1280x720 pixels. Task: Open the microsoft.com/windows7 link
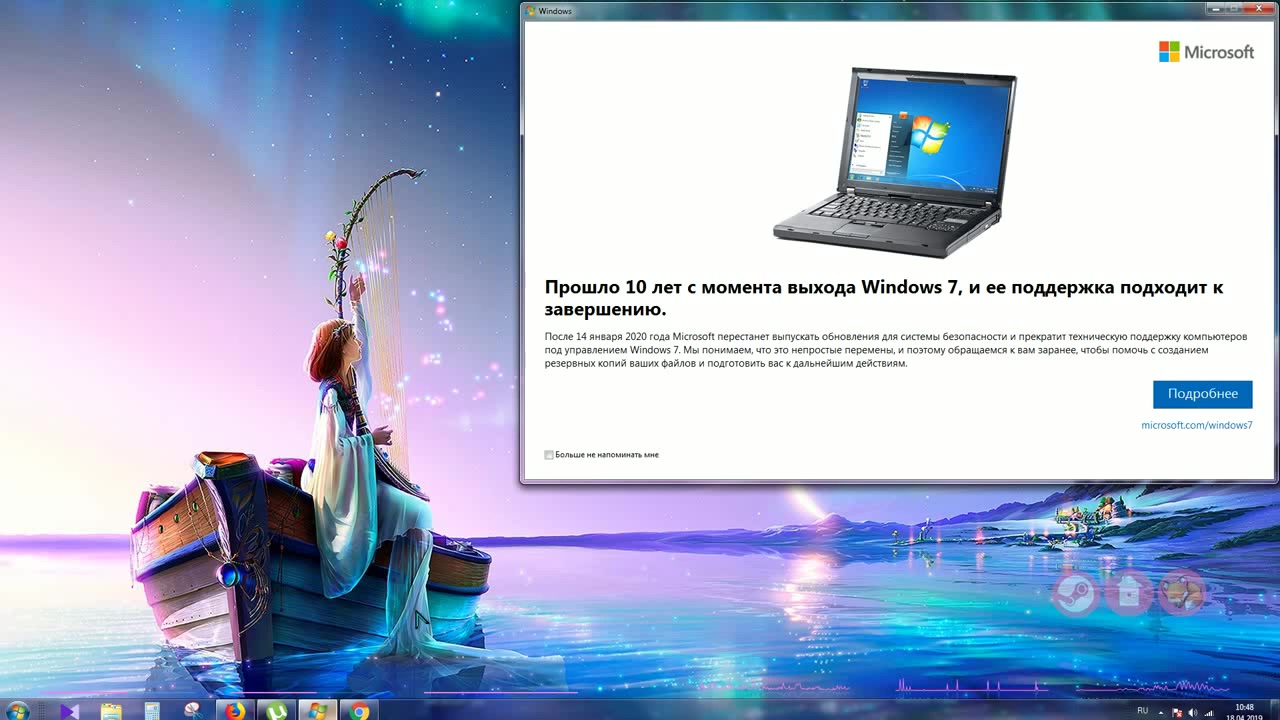point(1196,425)
